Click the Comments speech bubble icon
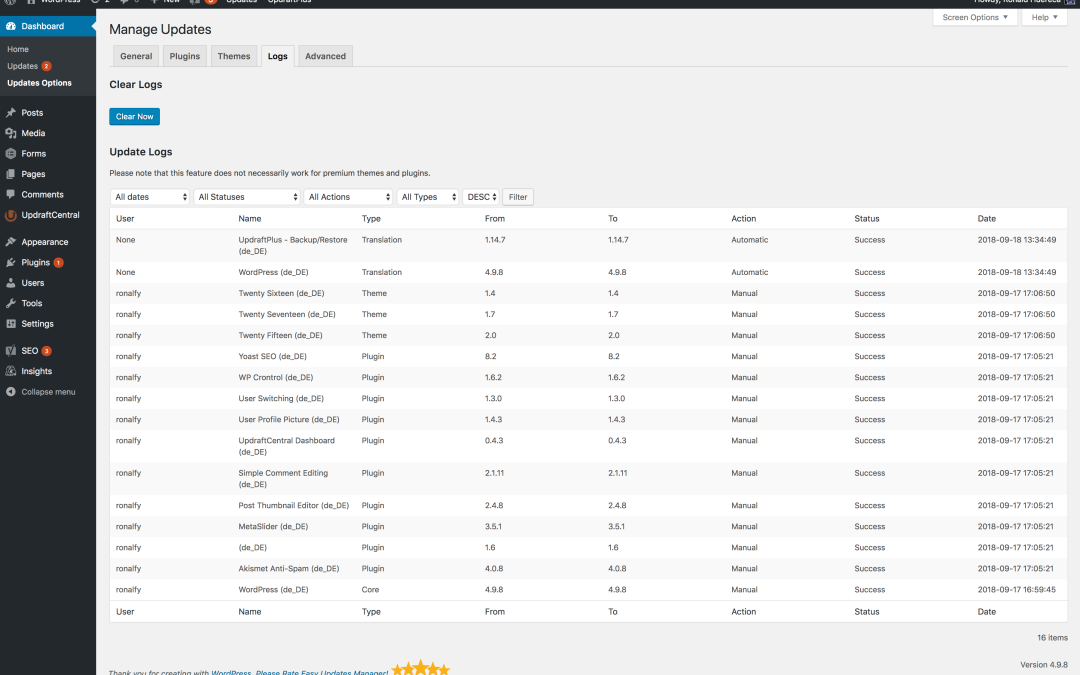The width and height of the screenshot is (1080, 675). click(x=10, y=194)
